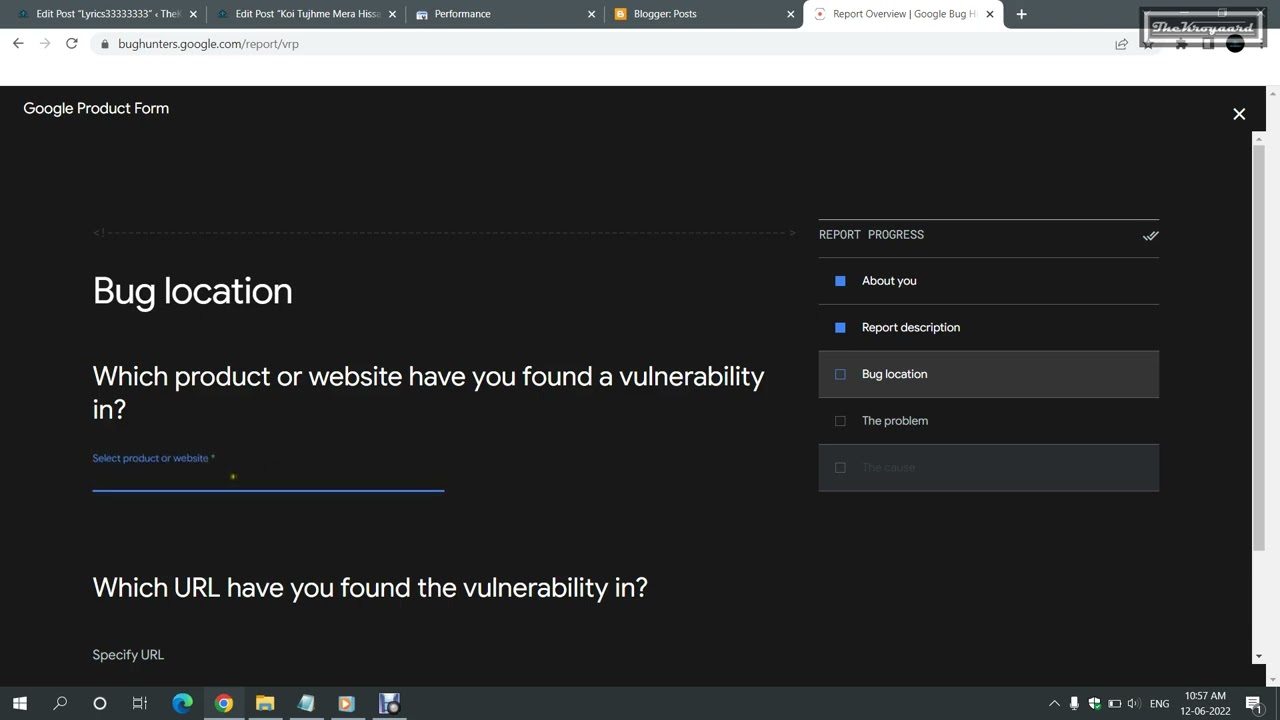Open Windows Security tray icon
Screen dimensions: 1280x720
1094,704
